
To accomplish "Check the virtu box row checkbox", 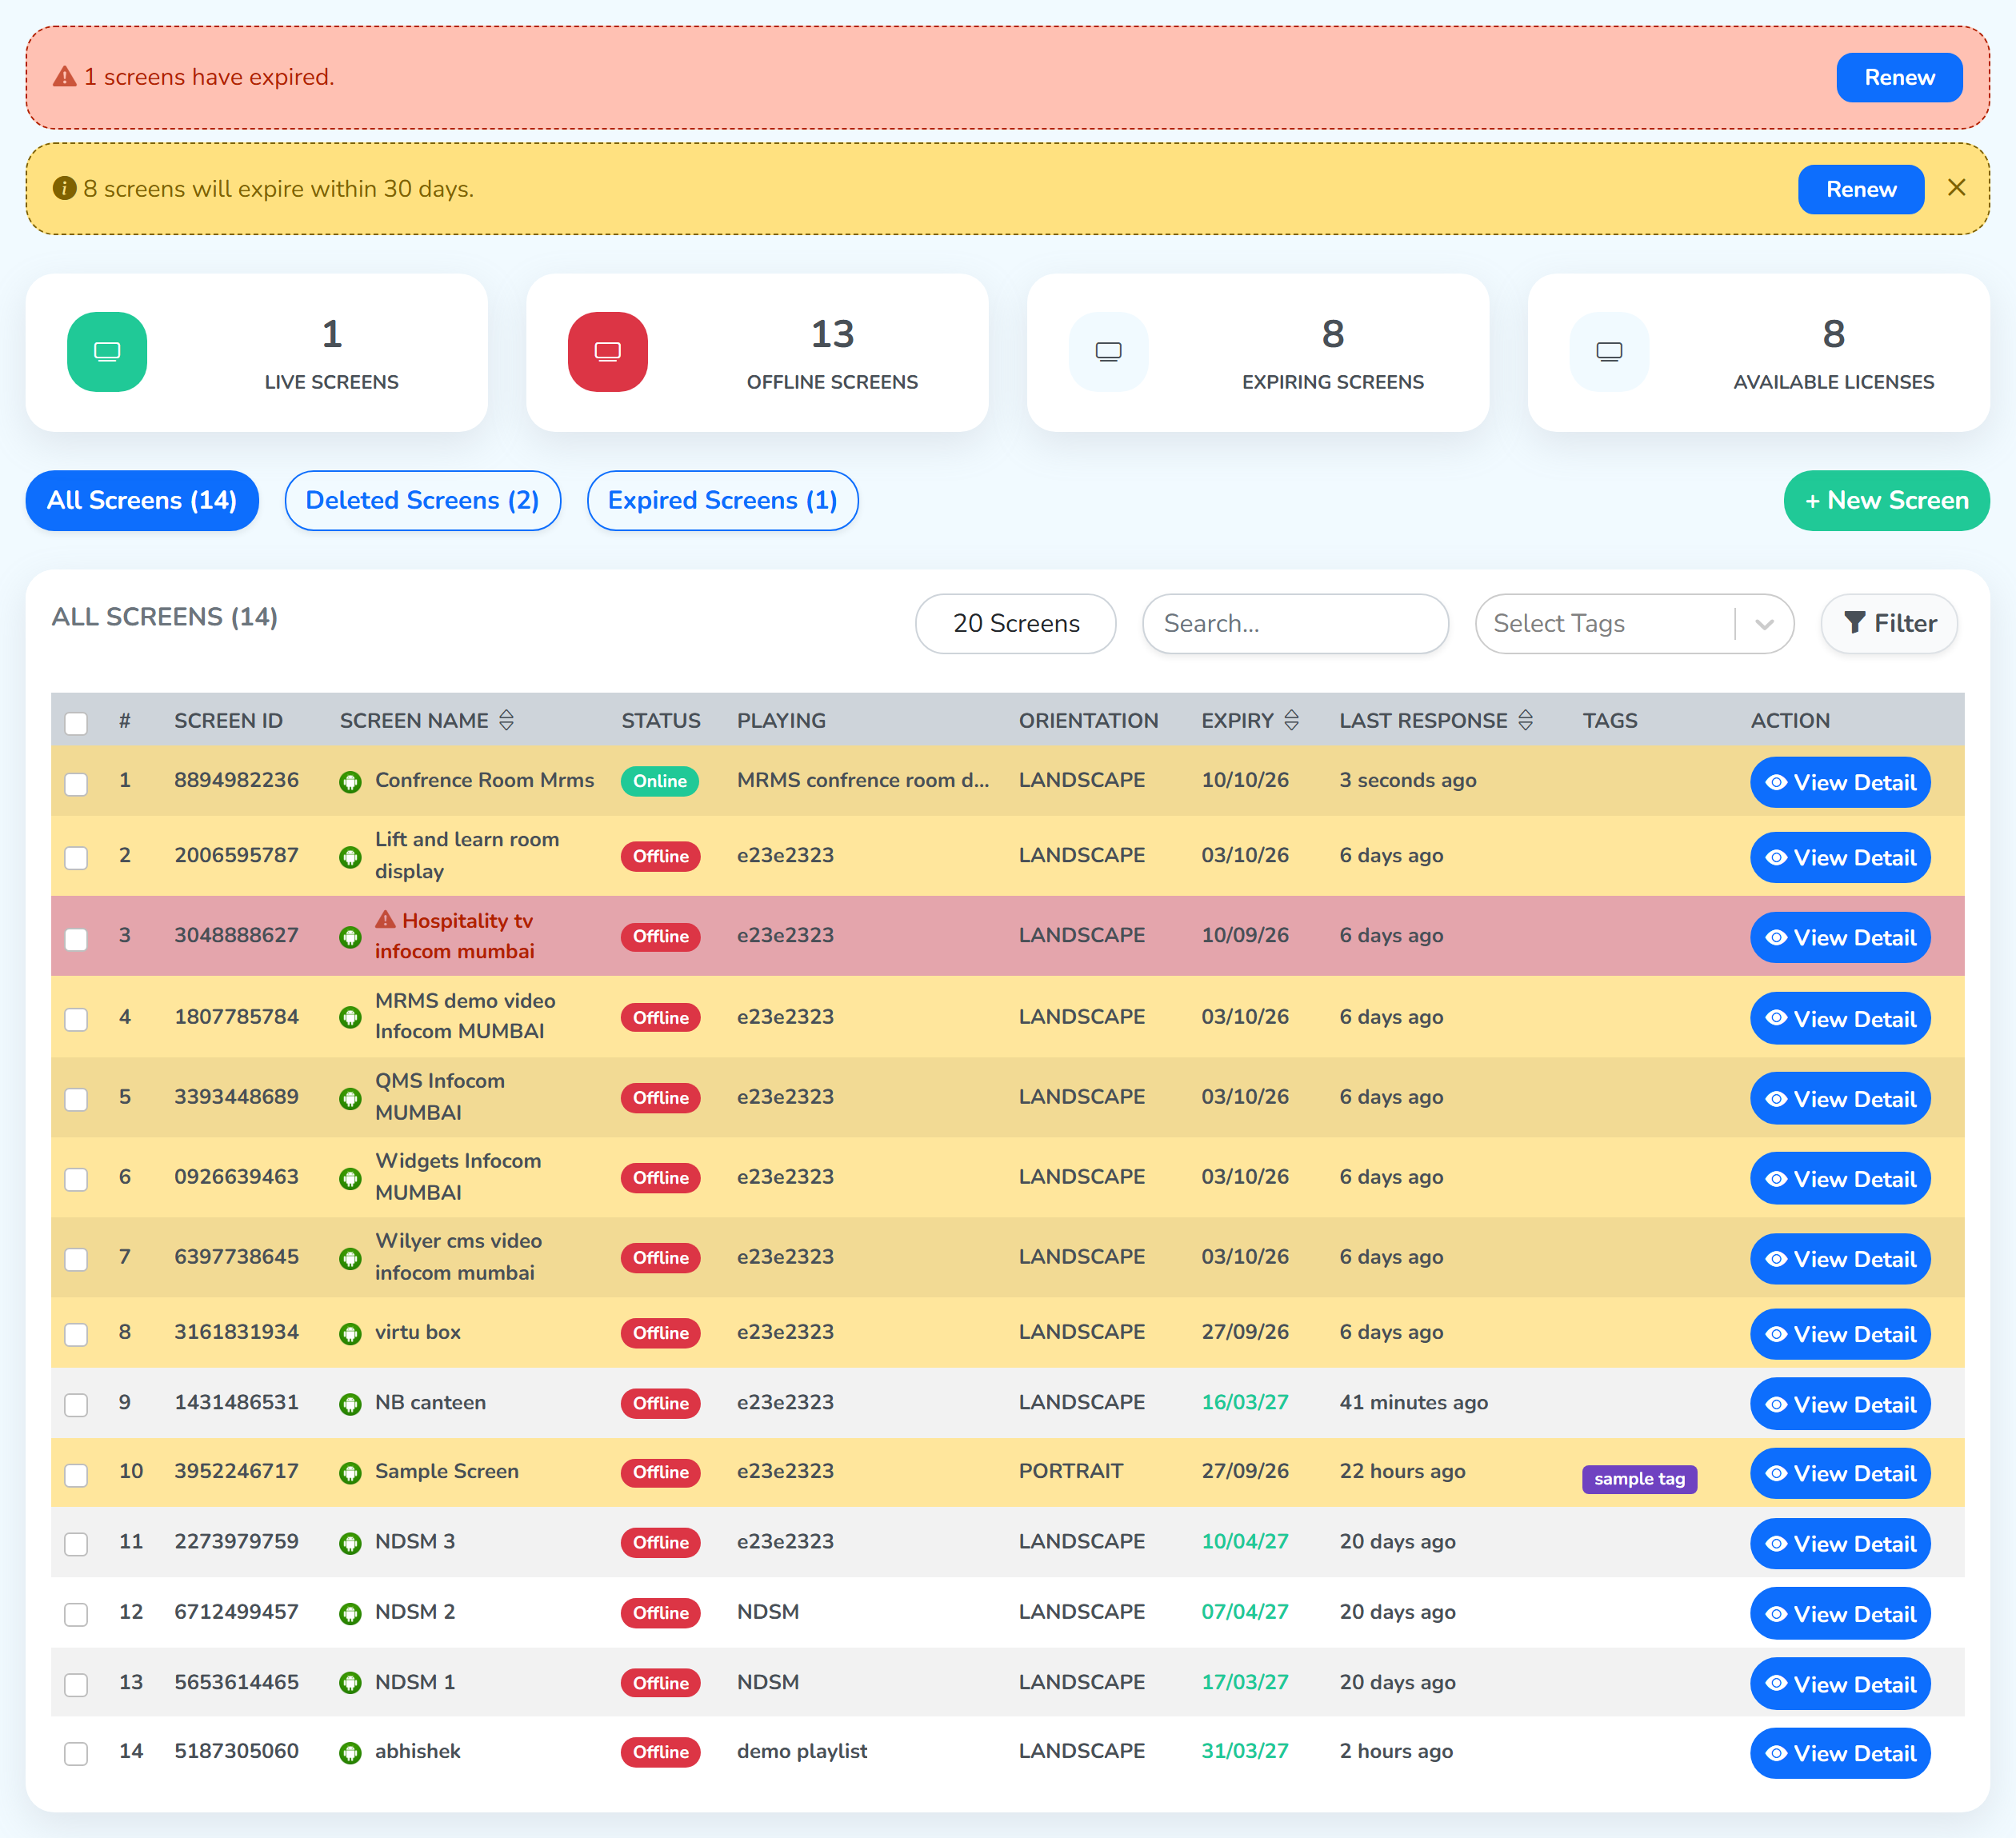I will (76, 1335).
